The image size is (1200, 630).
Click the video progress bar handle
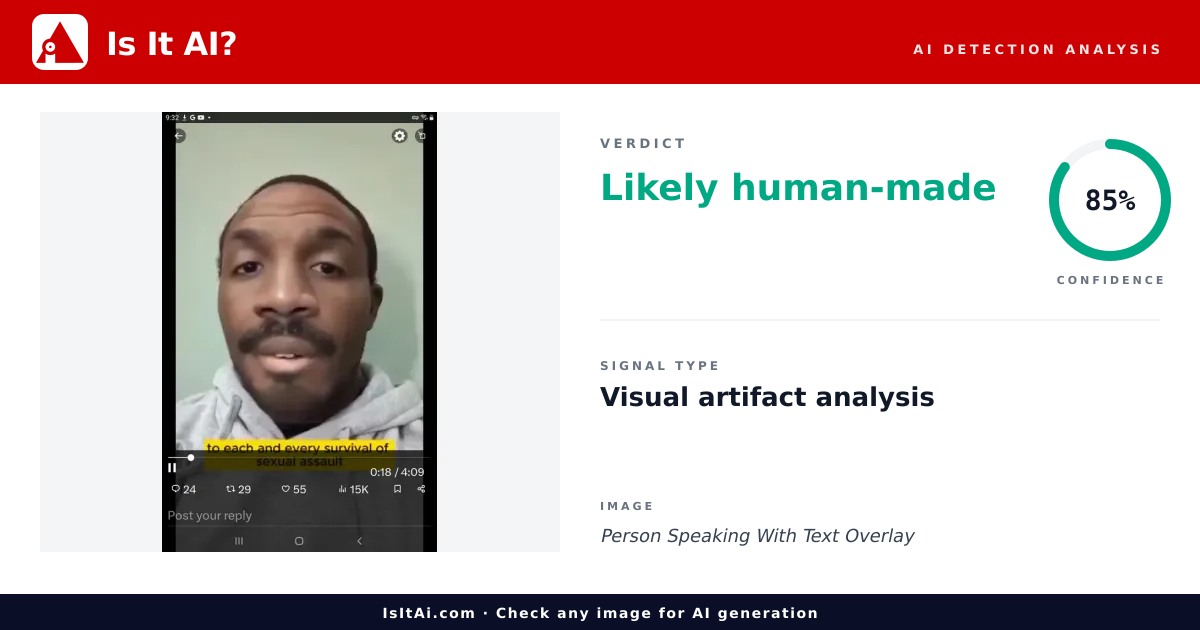pos(191,457)
